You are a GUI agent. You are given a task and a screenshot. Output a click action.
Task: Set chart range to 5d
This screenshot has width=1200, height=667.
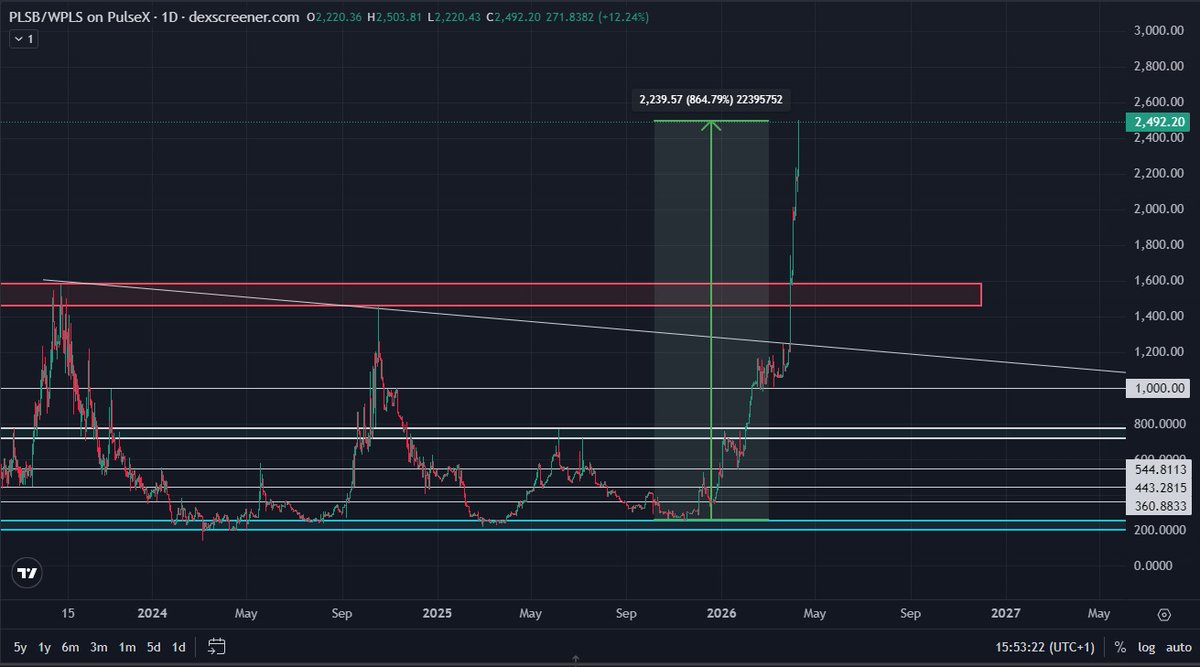154,647
